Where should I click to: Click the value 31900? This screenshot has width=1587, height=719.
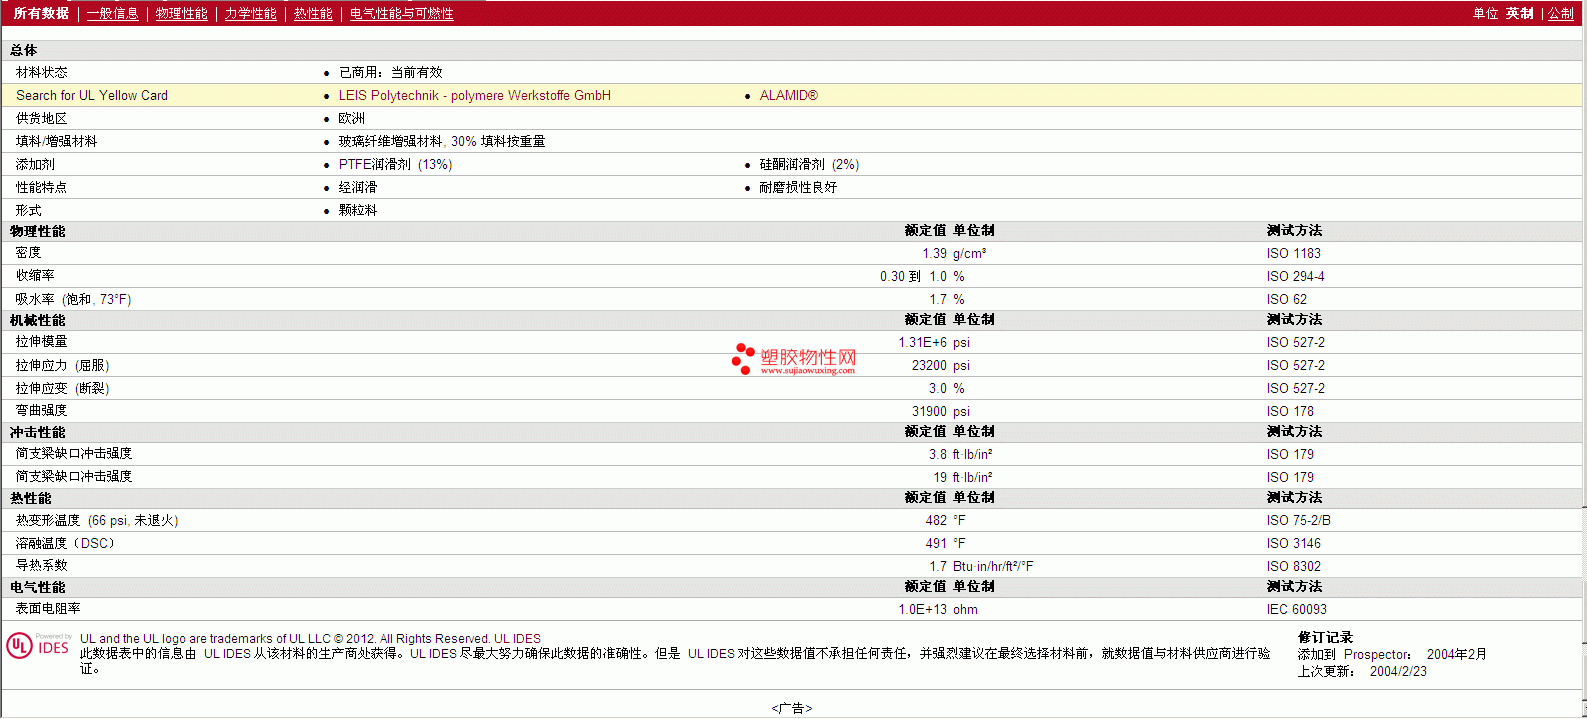(929, 411)
